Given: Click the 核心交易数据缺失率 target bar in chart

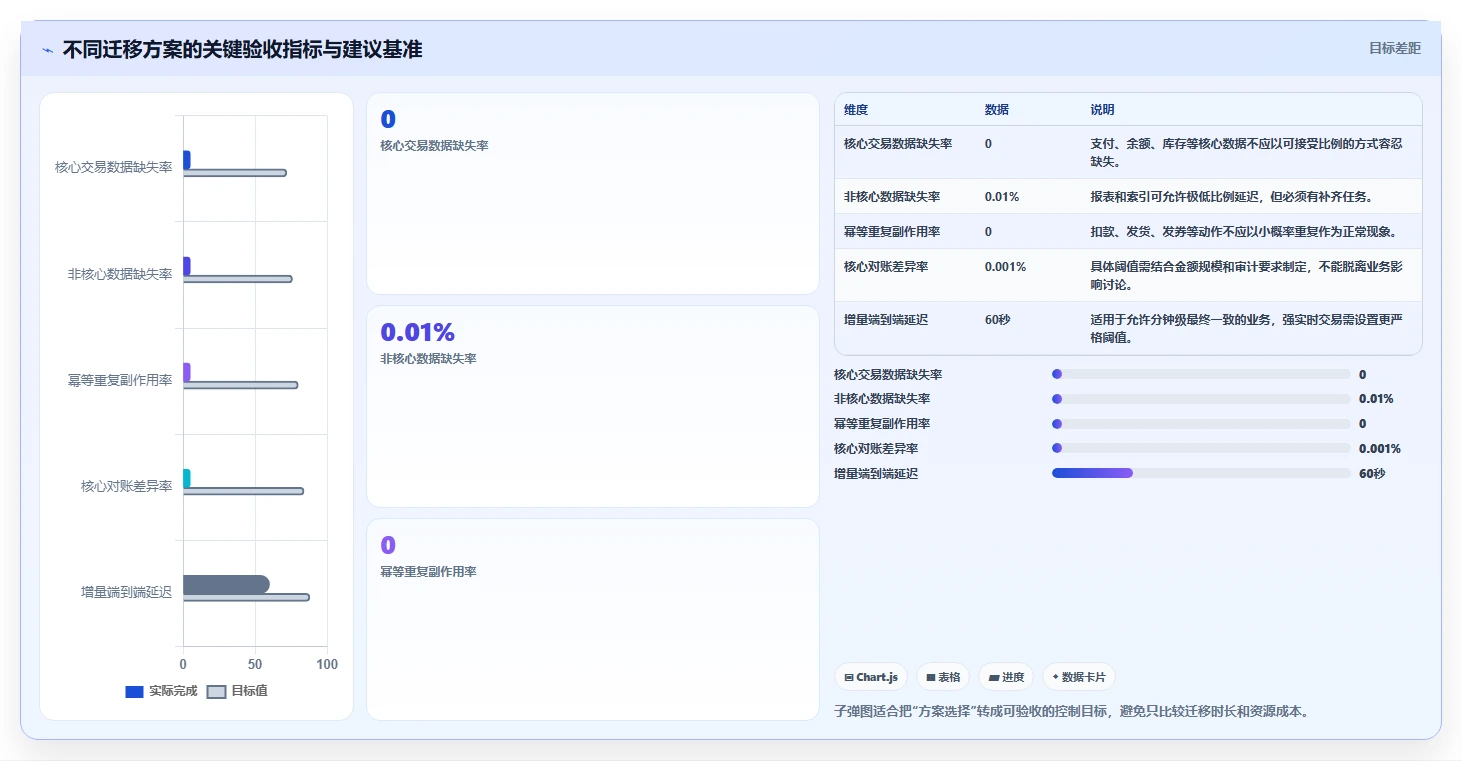Looking at the screenshot, I should click(234, 173).
